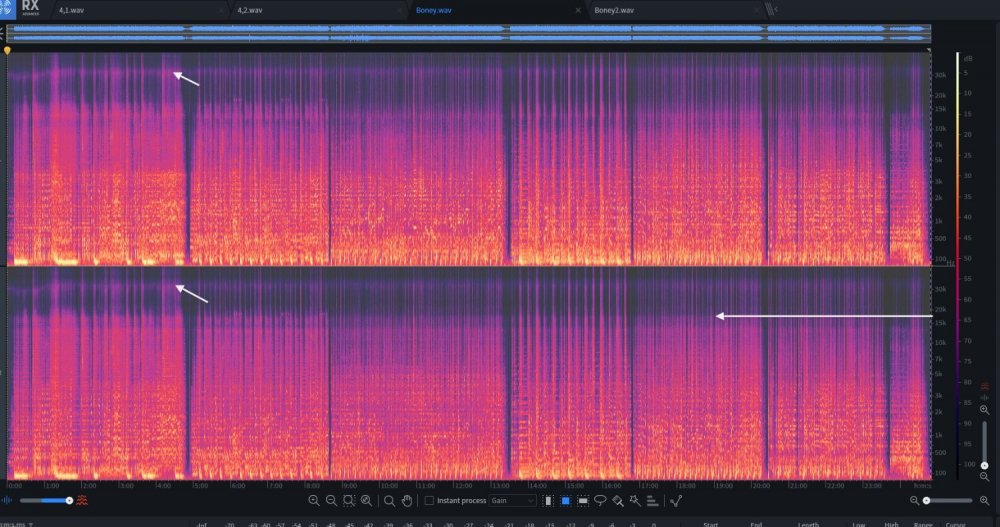1000x527 pixels.
Task: Enable the Instant process checkbox
Action: (429, 501)
